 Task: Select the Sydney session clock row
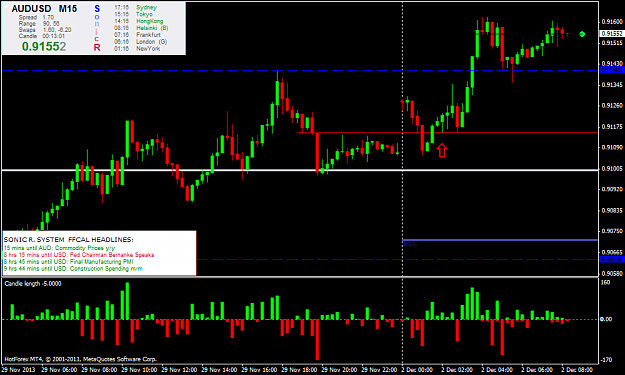[136, 8]
